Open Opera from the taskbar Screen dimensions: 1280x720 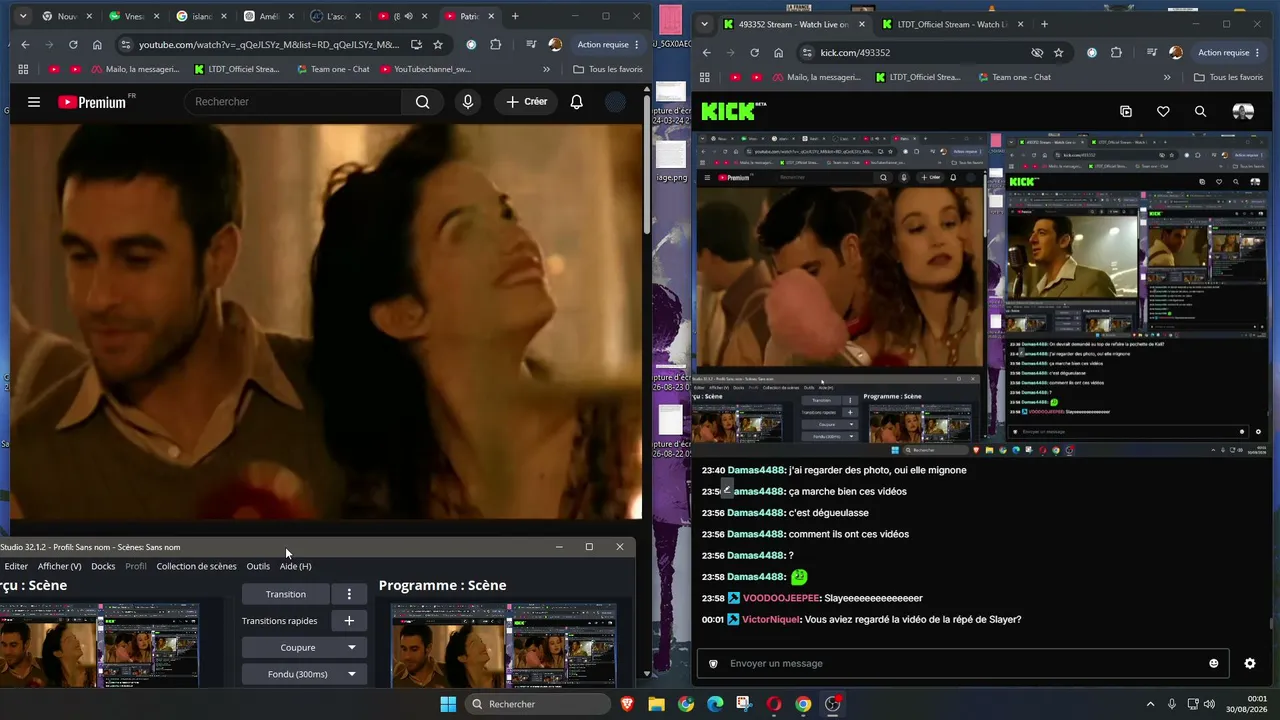click(774, 704)
